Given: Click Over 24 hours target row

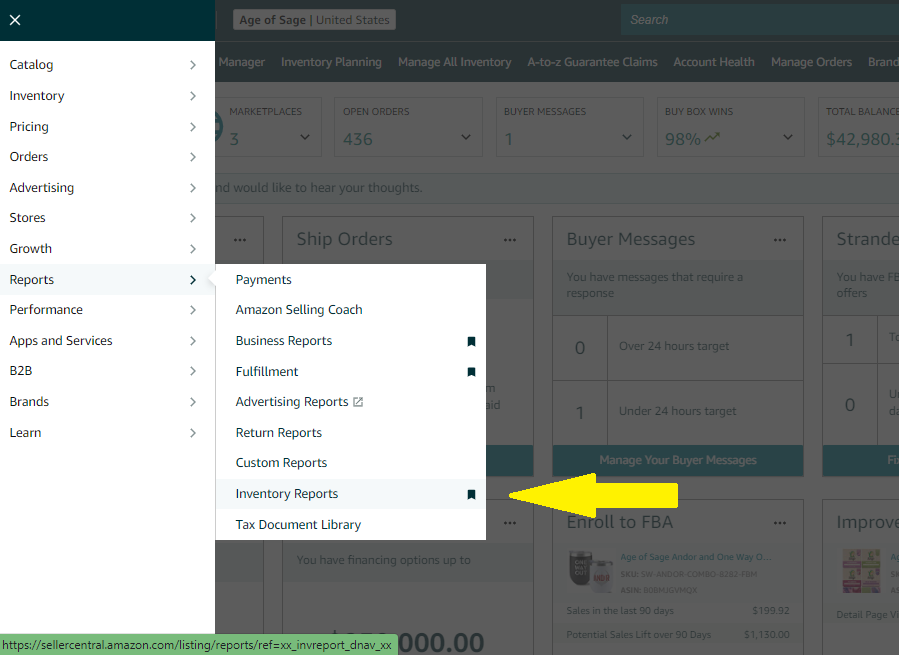Looking at the screenshot, I should pyautogui.click(x=678, y=348).
